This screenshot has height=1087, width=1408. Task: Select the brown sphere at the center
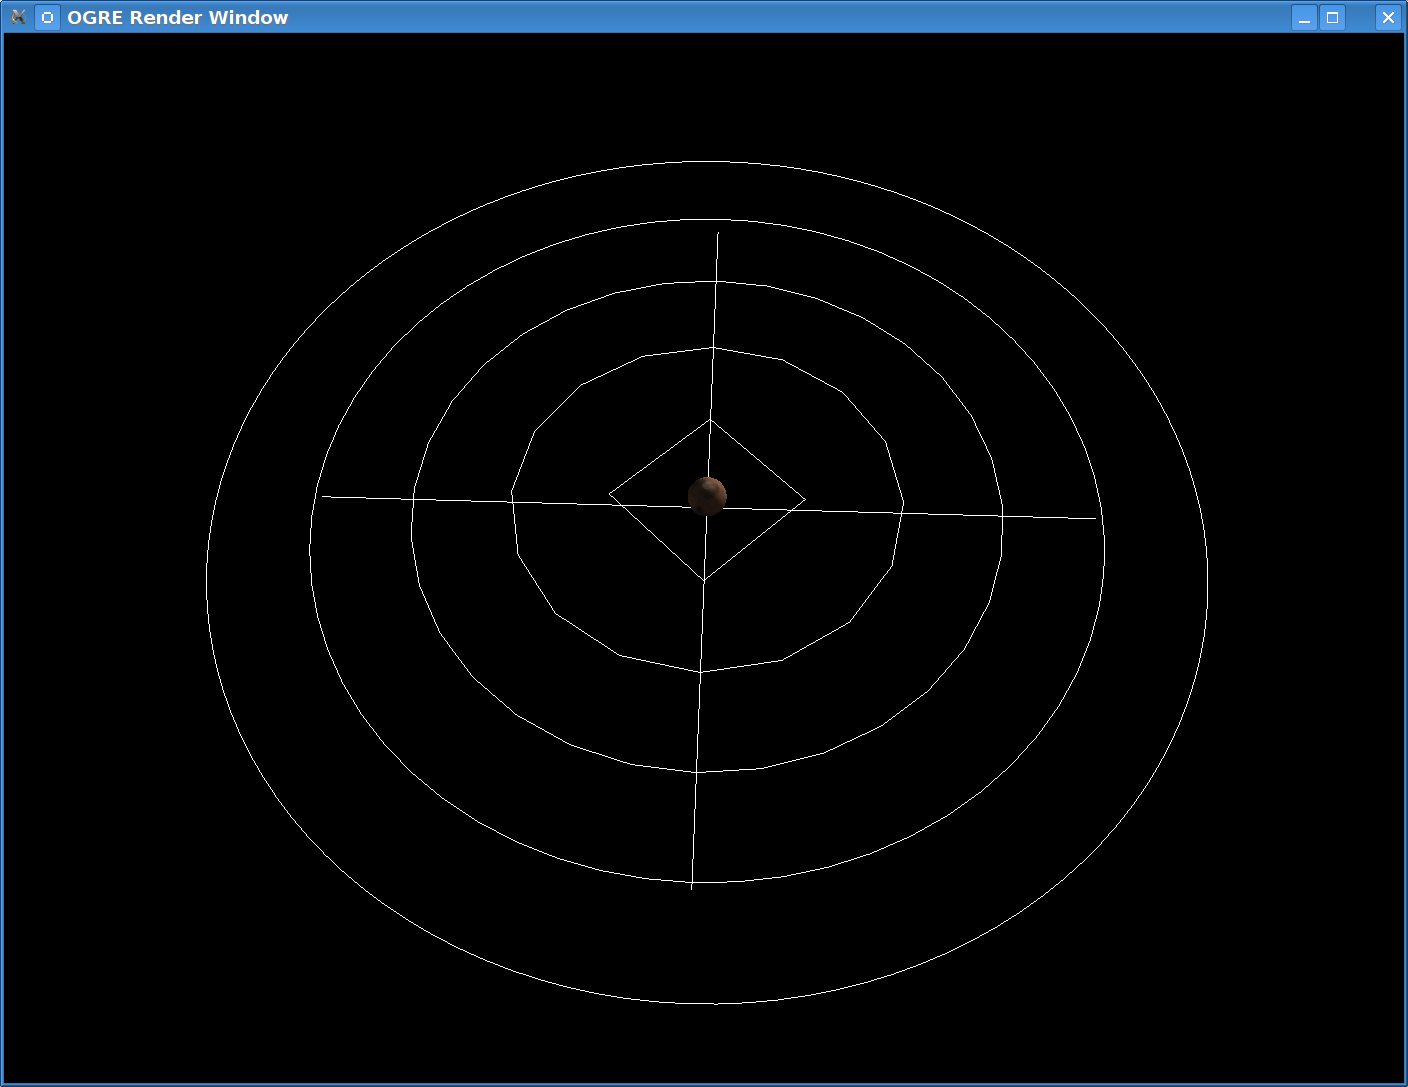(707, 495)
